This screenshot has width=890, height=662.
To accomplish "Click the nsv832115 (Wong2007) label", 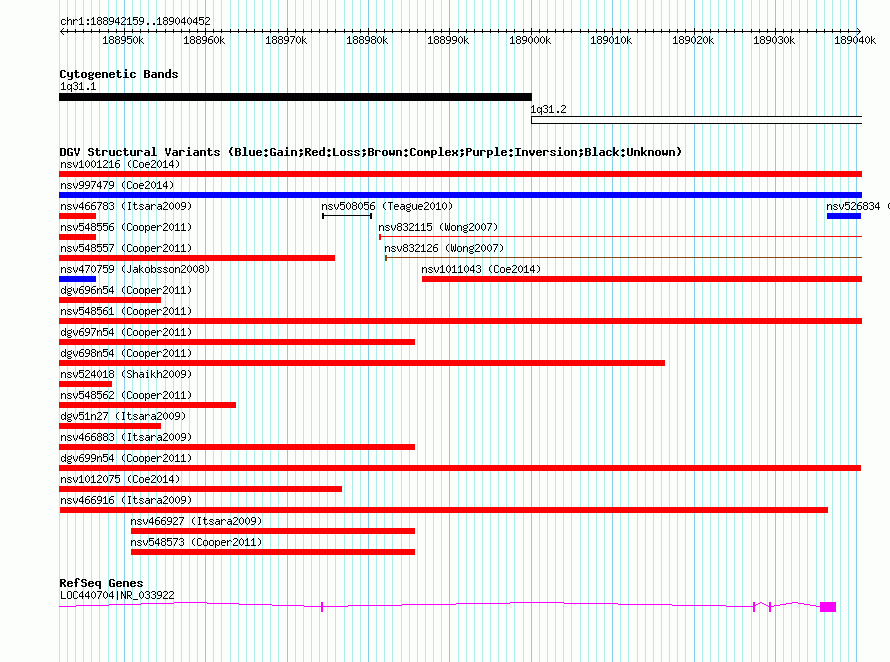I will coord(438,228).
